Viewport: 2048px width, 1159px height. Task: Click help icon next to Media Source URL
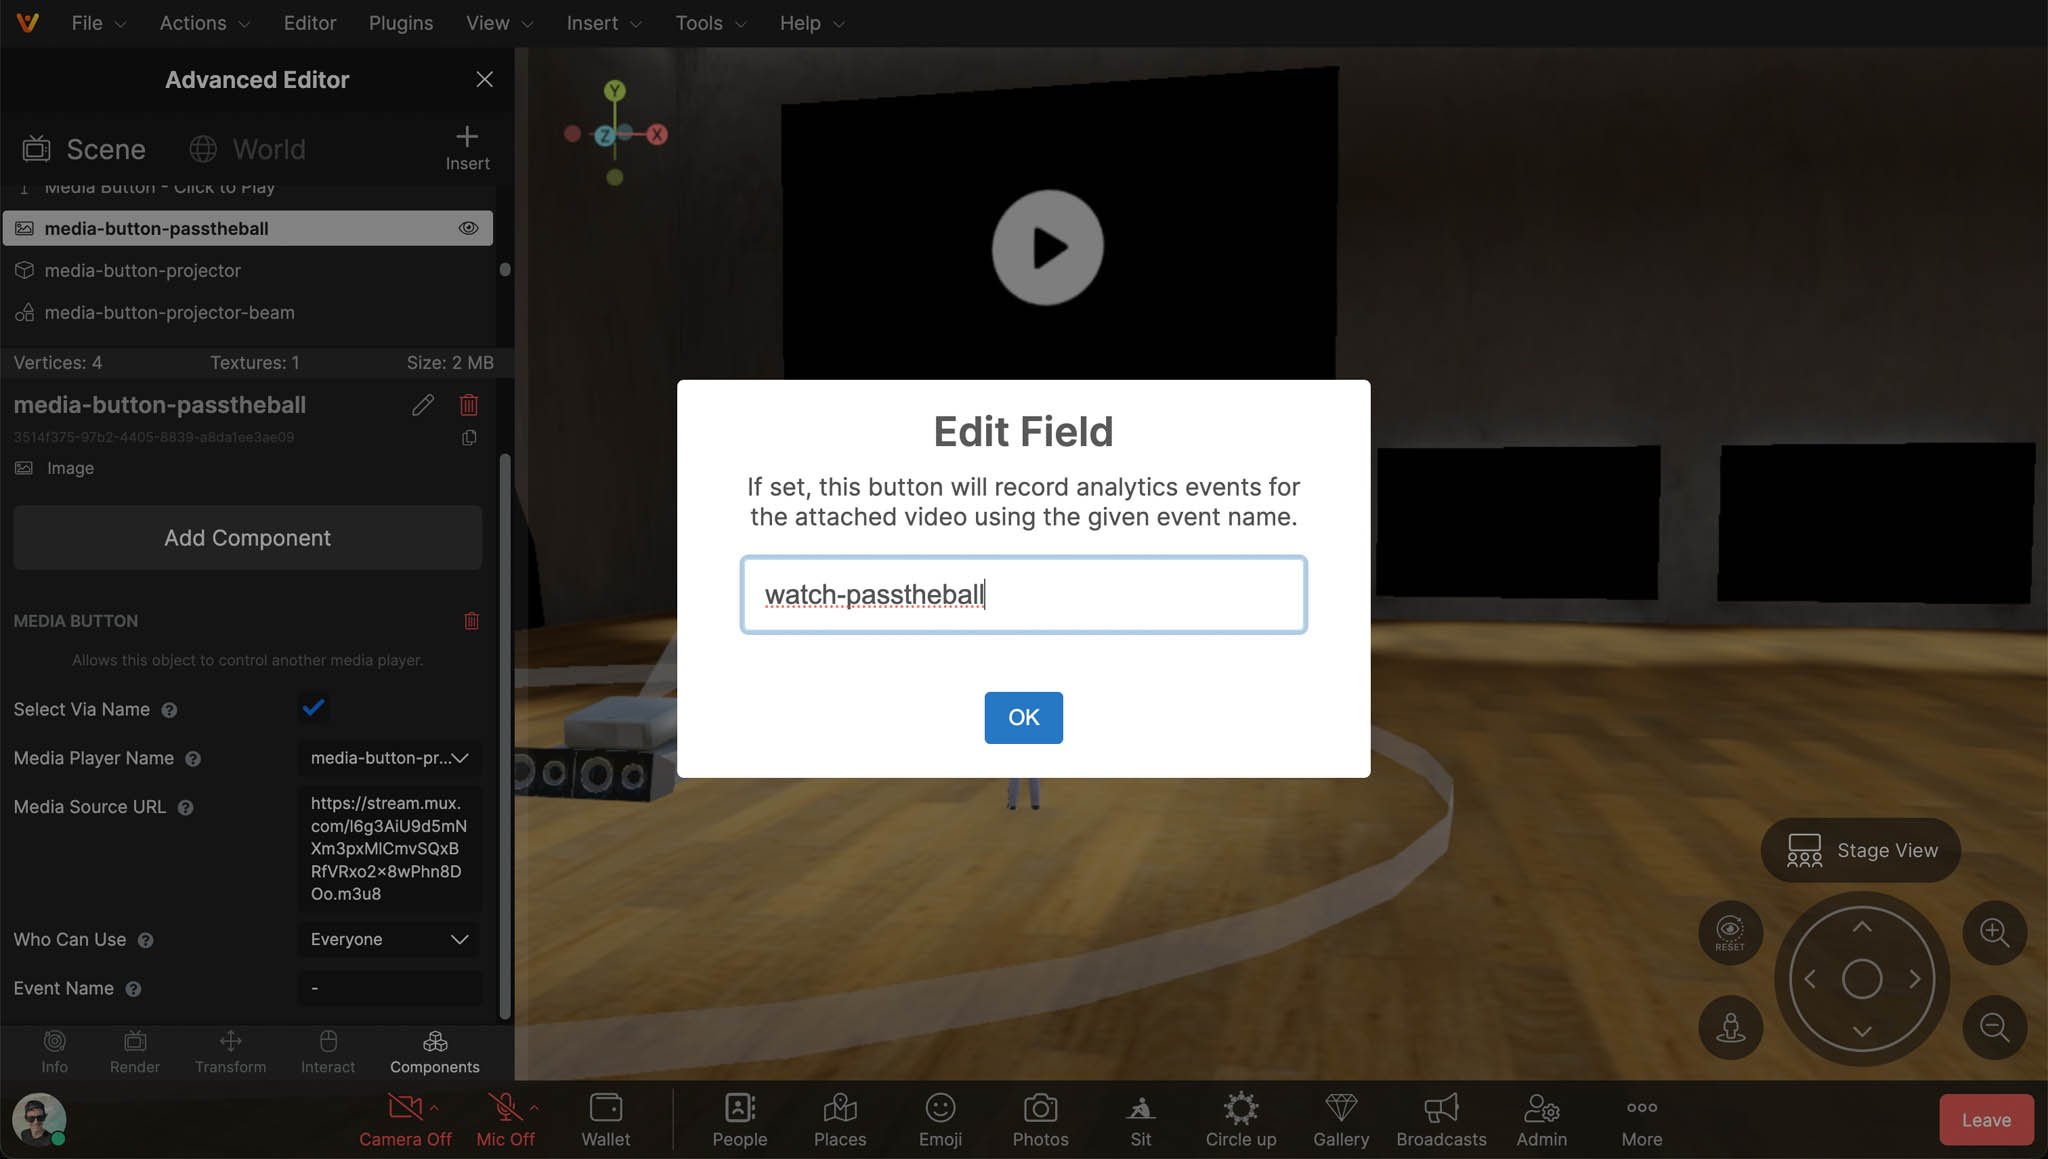185,808
